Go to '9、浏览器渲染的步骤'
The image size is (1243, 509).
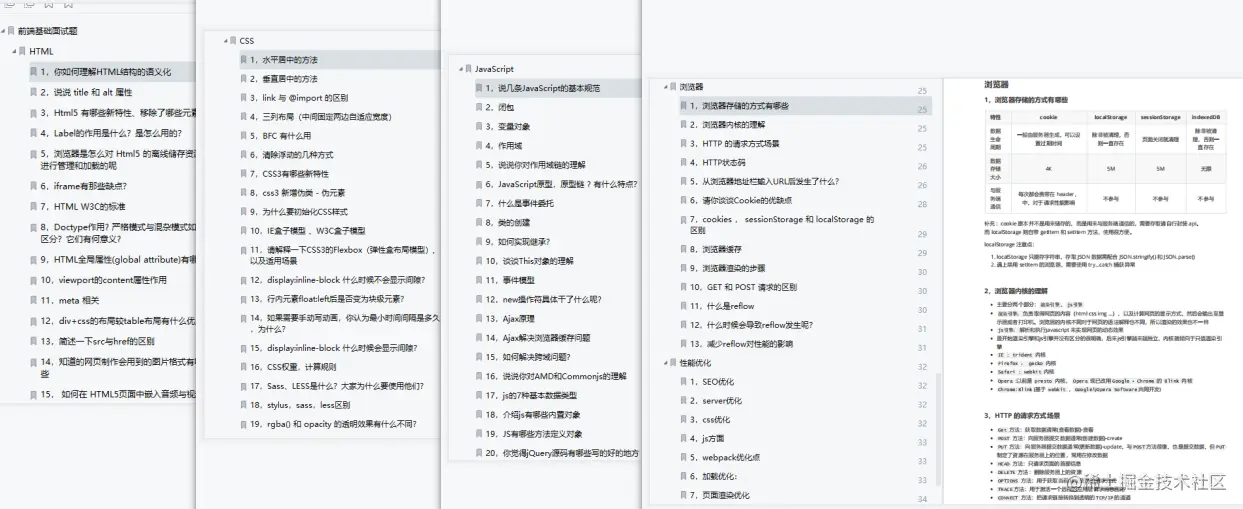[727, 268]
